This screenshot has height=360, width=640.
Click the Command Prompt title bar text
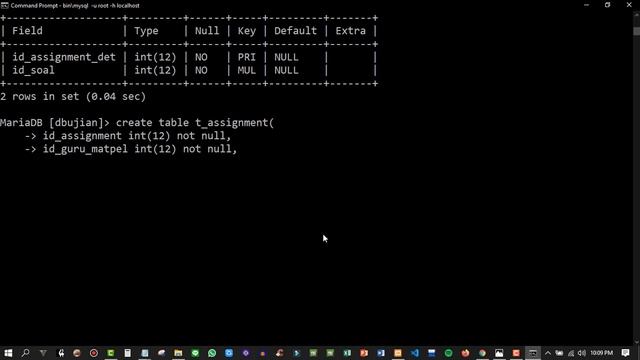click(75, 6)
